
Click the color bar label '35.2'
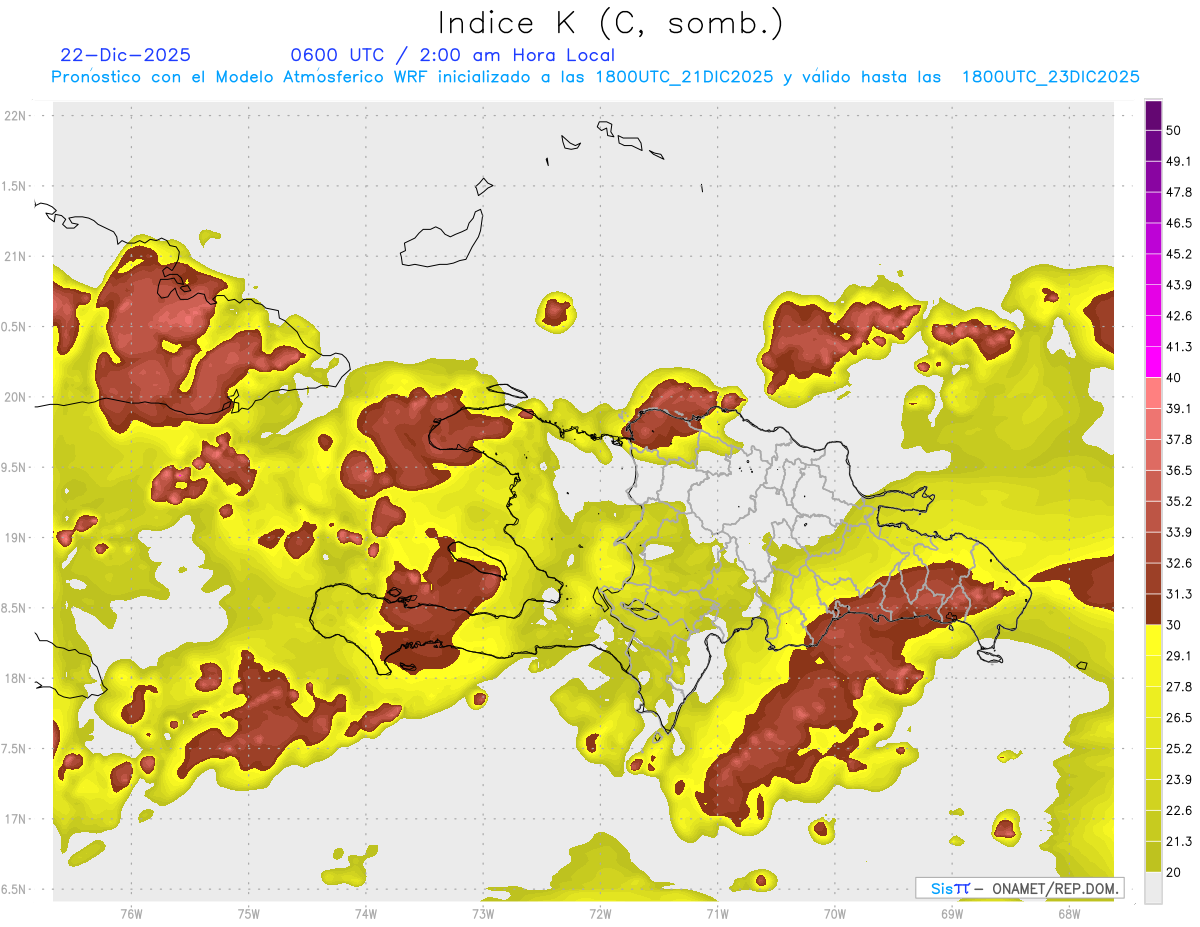coord(1179,501)
